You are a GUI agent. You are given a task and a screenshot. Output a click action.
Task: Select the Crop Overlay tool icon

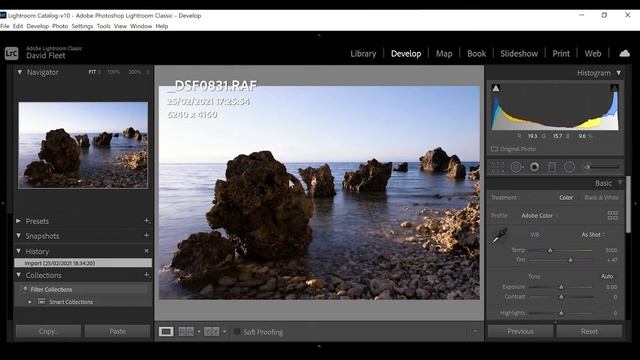click(498, 167)
